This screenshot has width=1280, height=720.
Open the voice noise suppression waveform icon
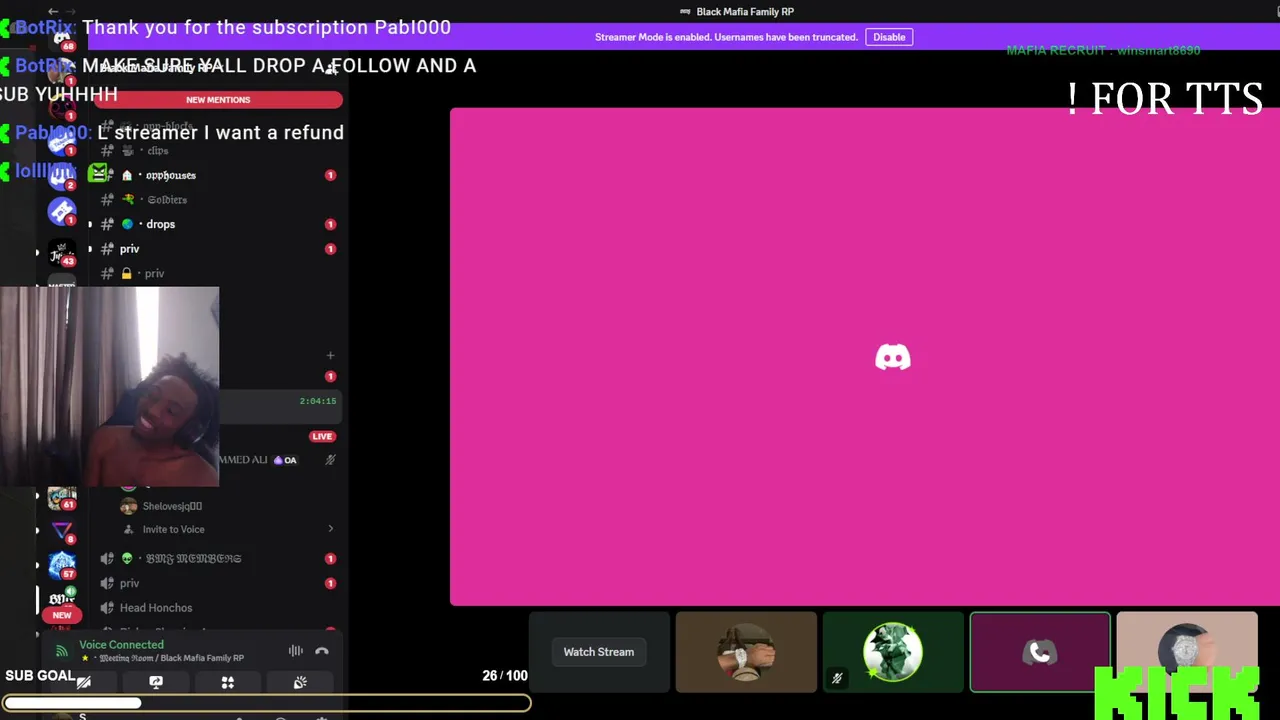(296, 651)
